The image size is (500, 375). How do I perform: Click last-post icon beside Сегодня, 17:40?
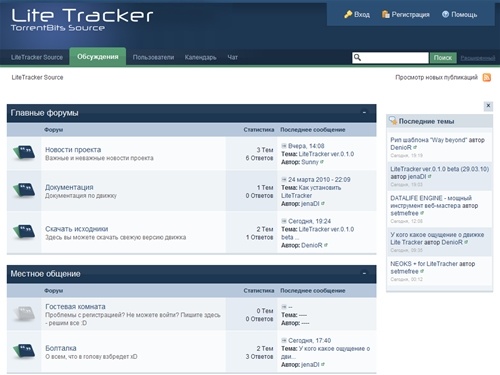(284, 340)
